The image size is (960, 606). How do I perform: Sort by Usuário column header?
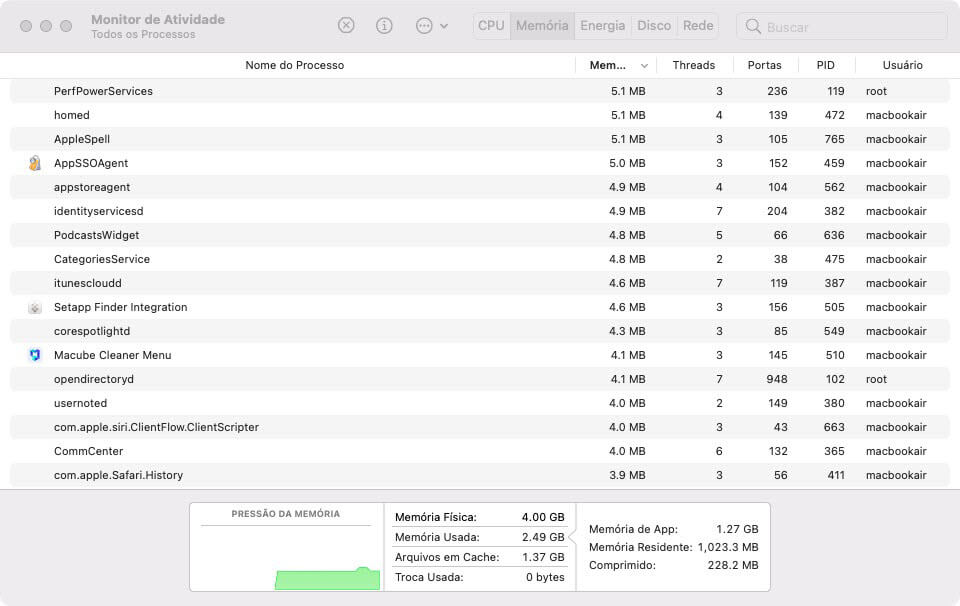902,65
